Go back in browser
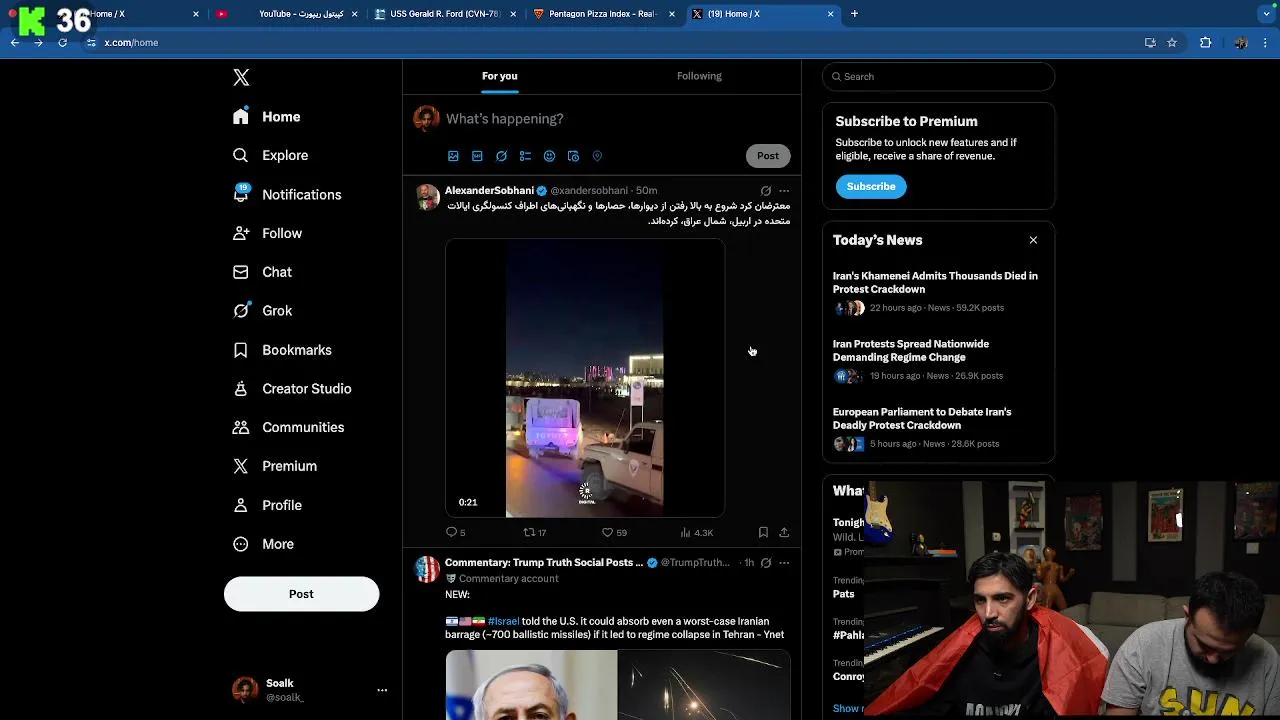 [15, 43]
